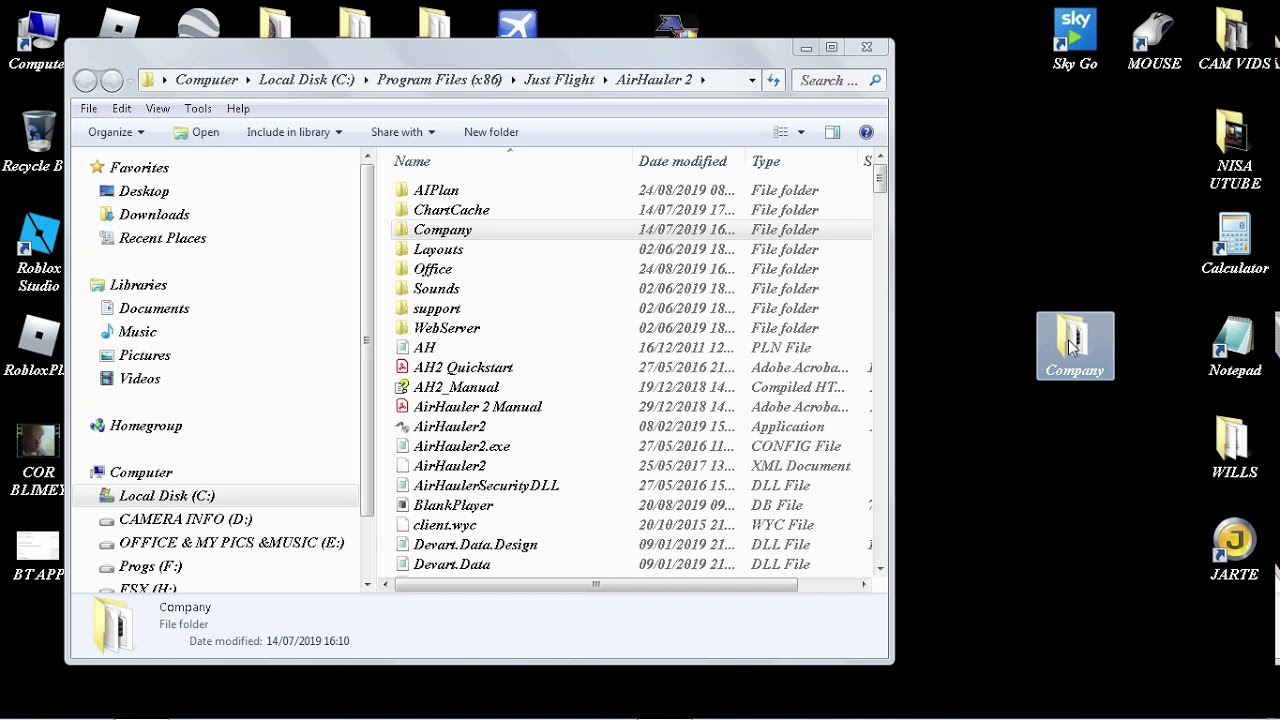The height and width of the screenshot is (720, 1280).
Task: Open the Share with dropdown
Action: pyautogui.click(x=403, y=132)
